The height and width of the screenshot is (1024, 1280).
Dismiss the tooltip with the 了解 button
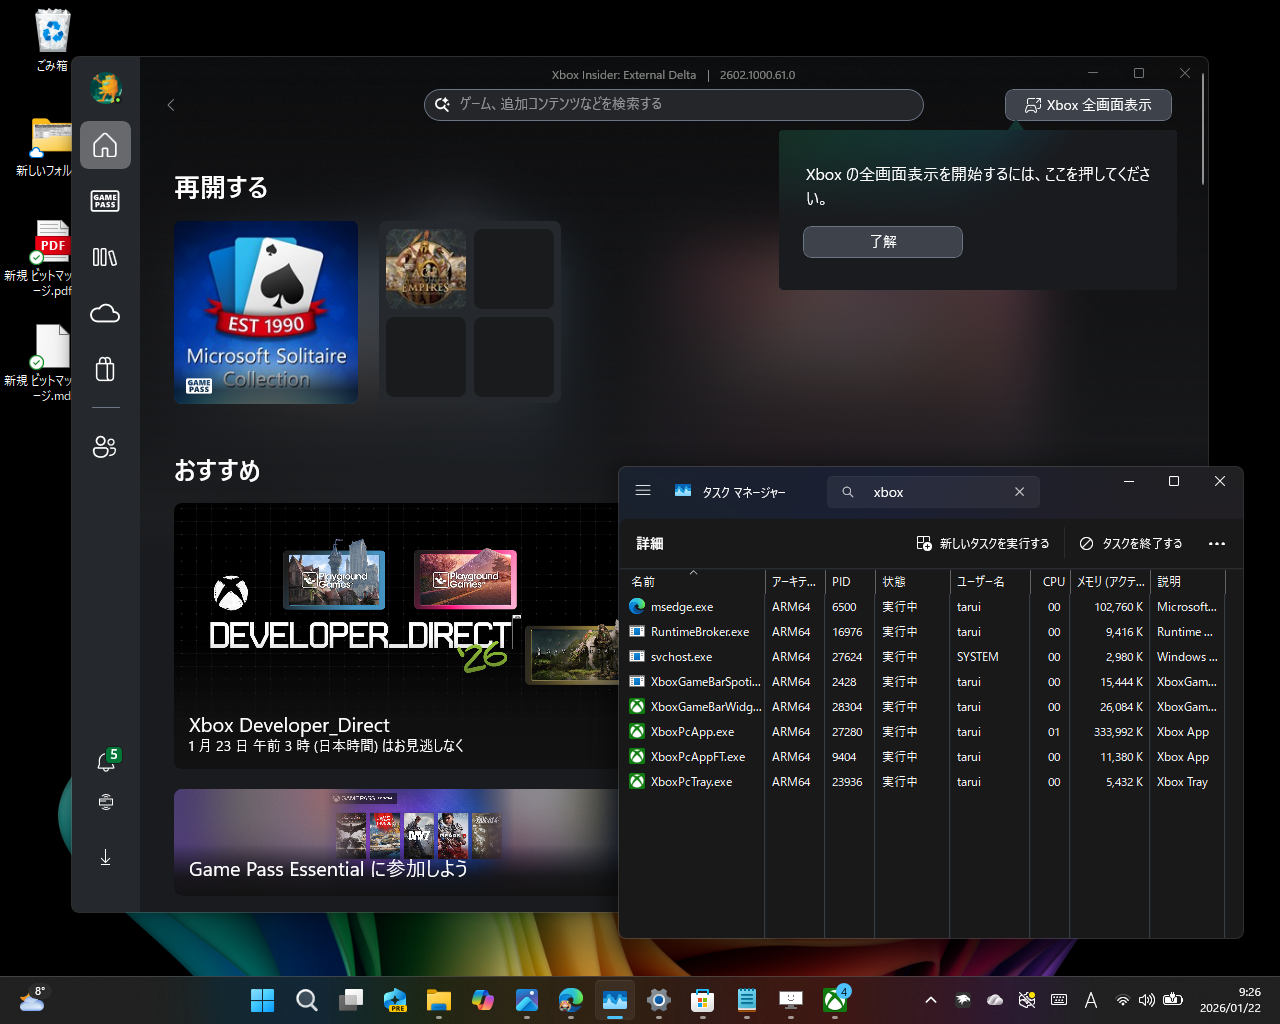tap(882, 242)
